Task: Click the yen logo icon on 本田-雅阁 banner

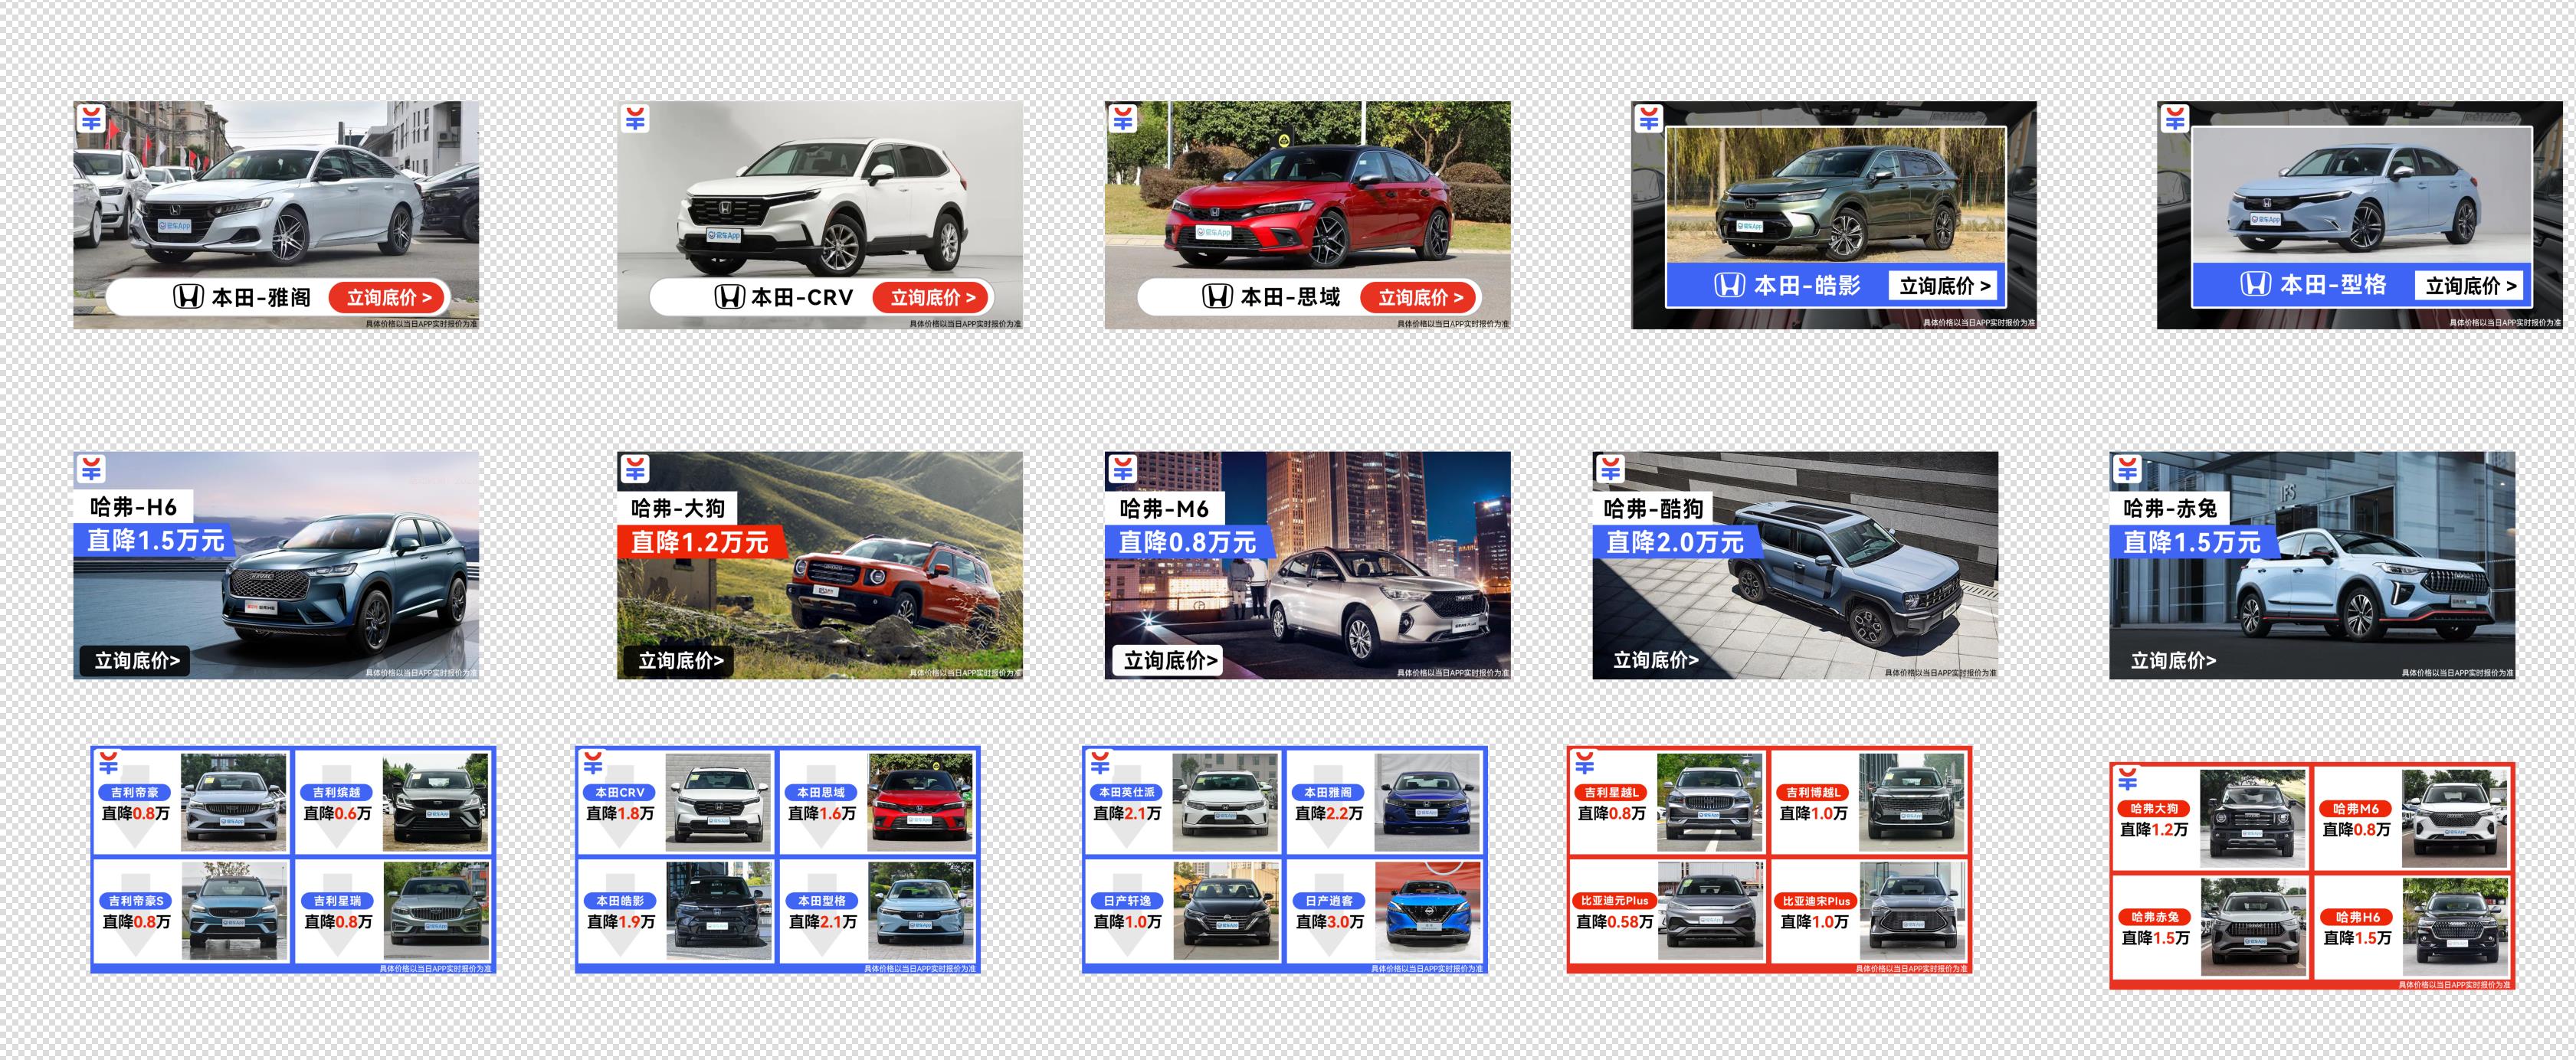Action: [x=92, y=119]
